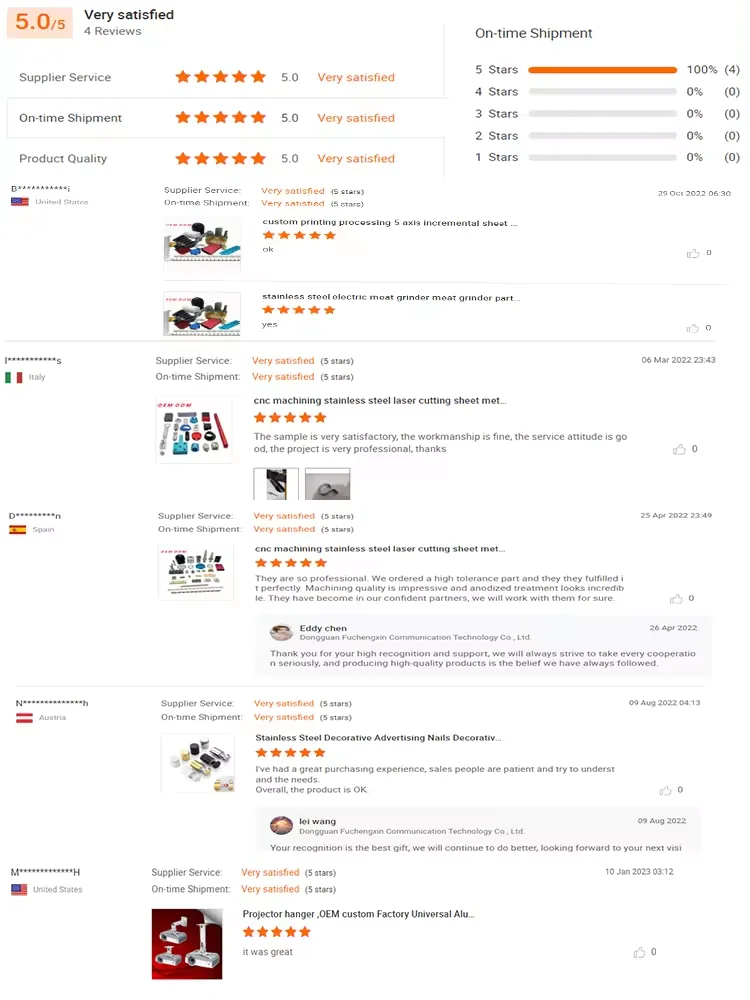Give thumbs-up to Spain reviewer's comment
This screenshot has height=1000, width=750.
[676, 598]
